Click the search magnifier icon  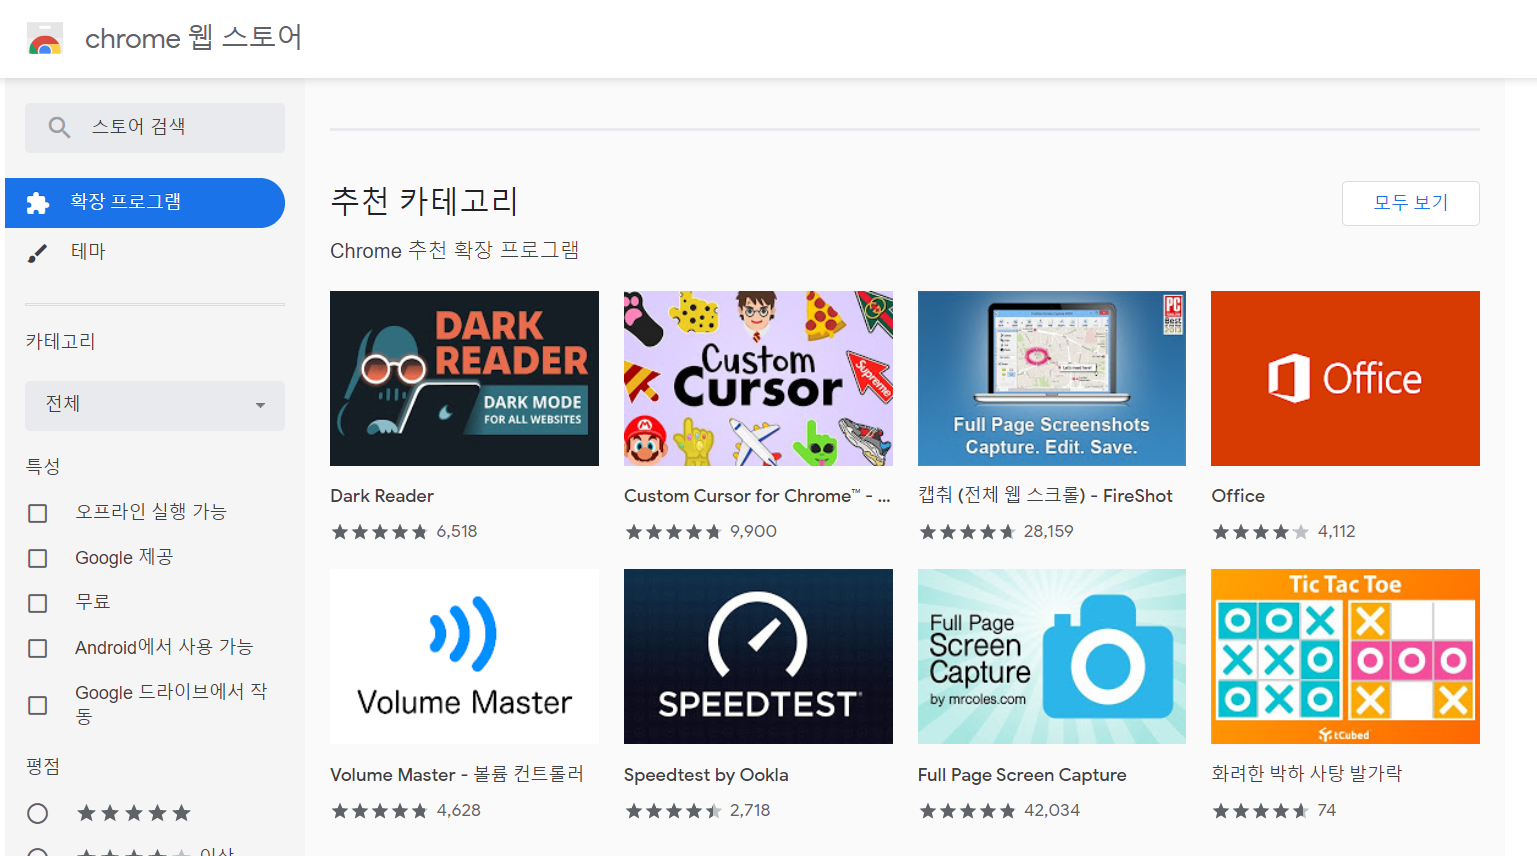(59, 127)
